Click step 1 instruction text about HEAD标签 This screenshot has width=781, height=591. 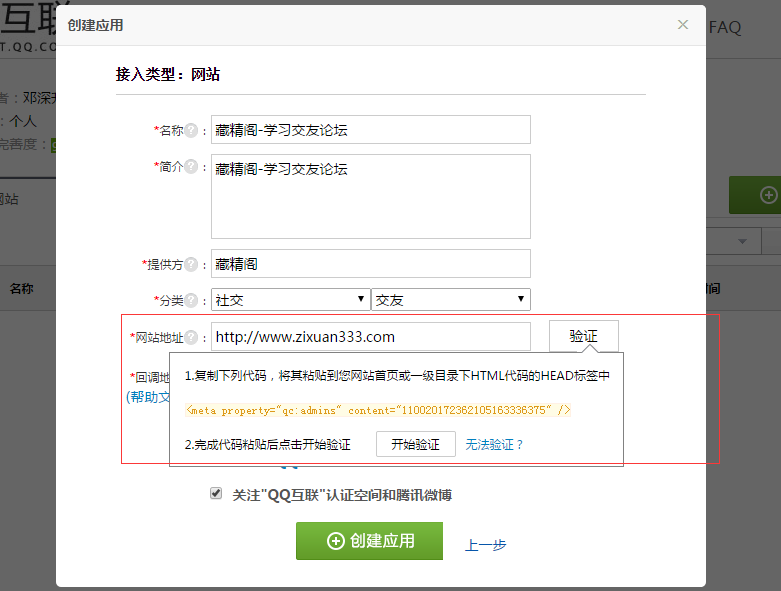(397, 376)
